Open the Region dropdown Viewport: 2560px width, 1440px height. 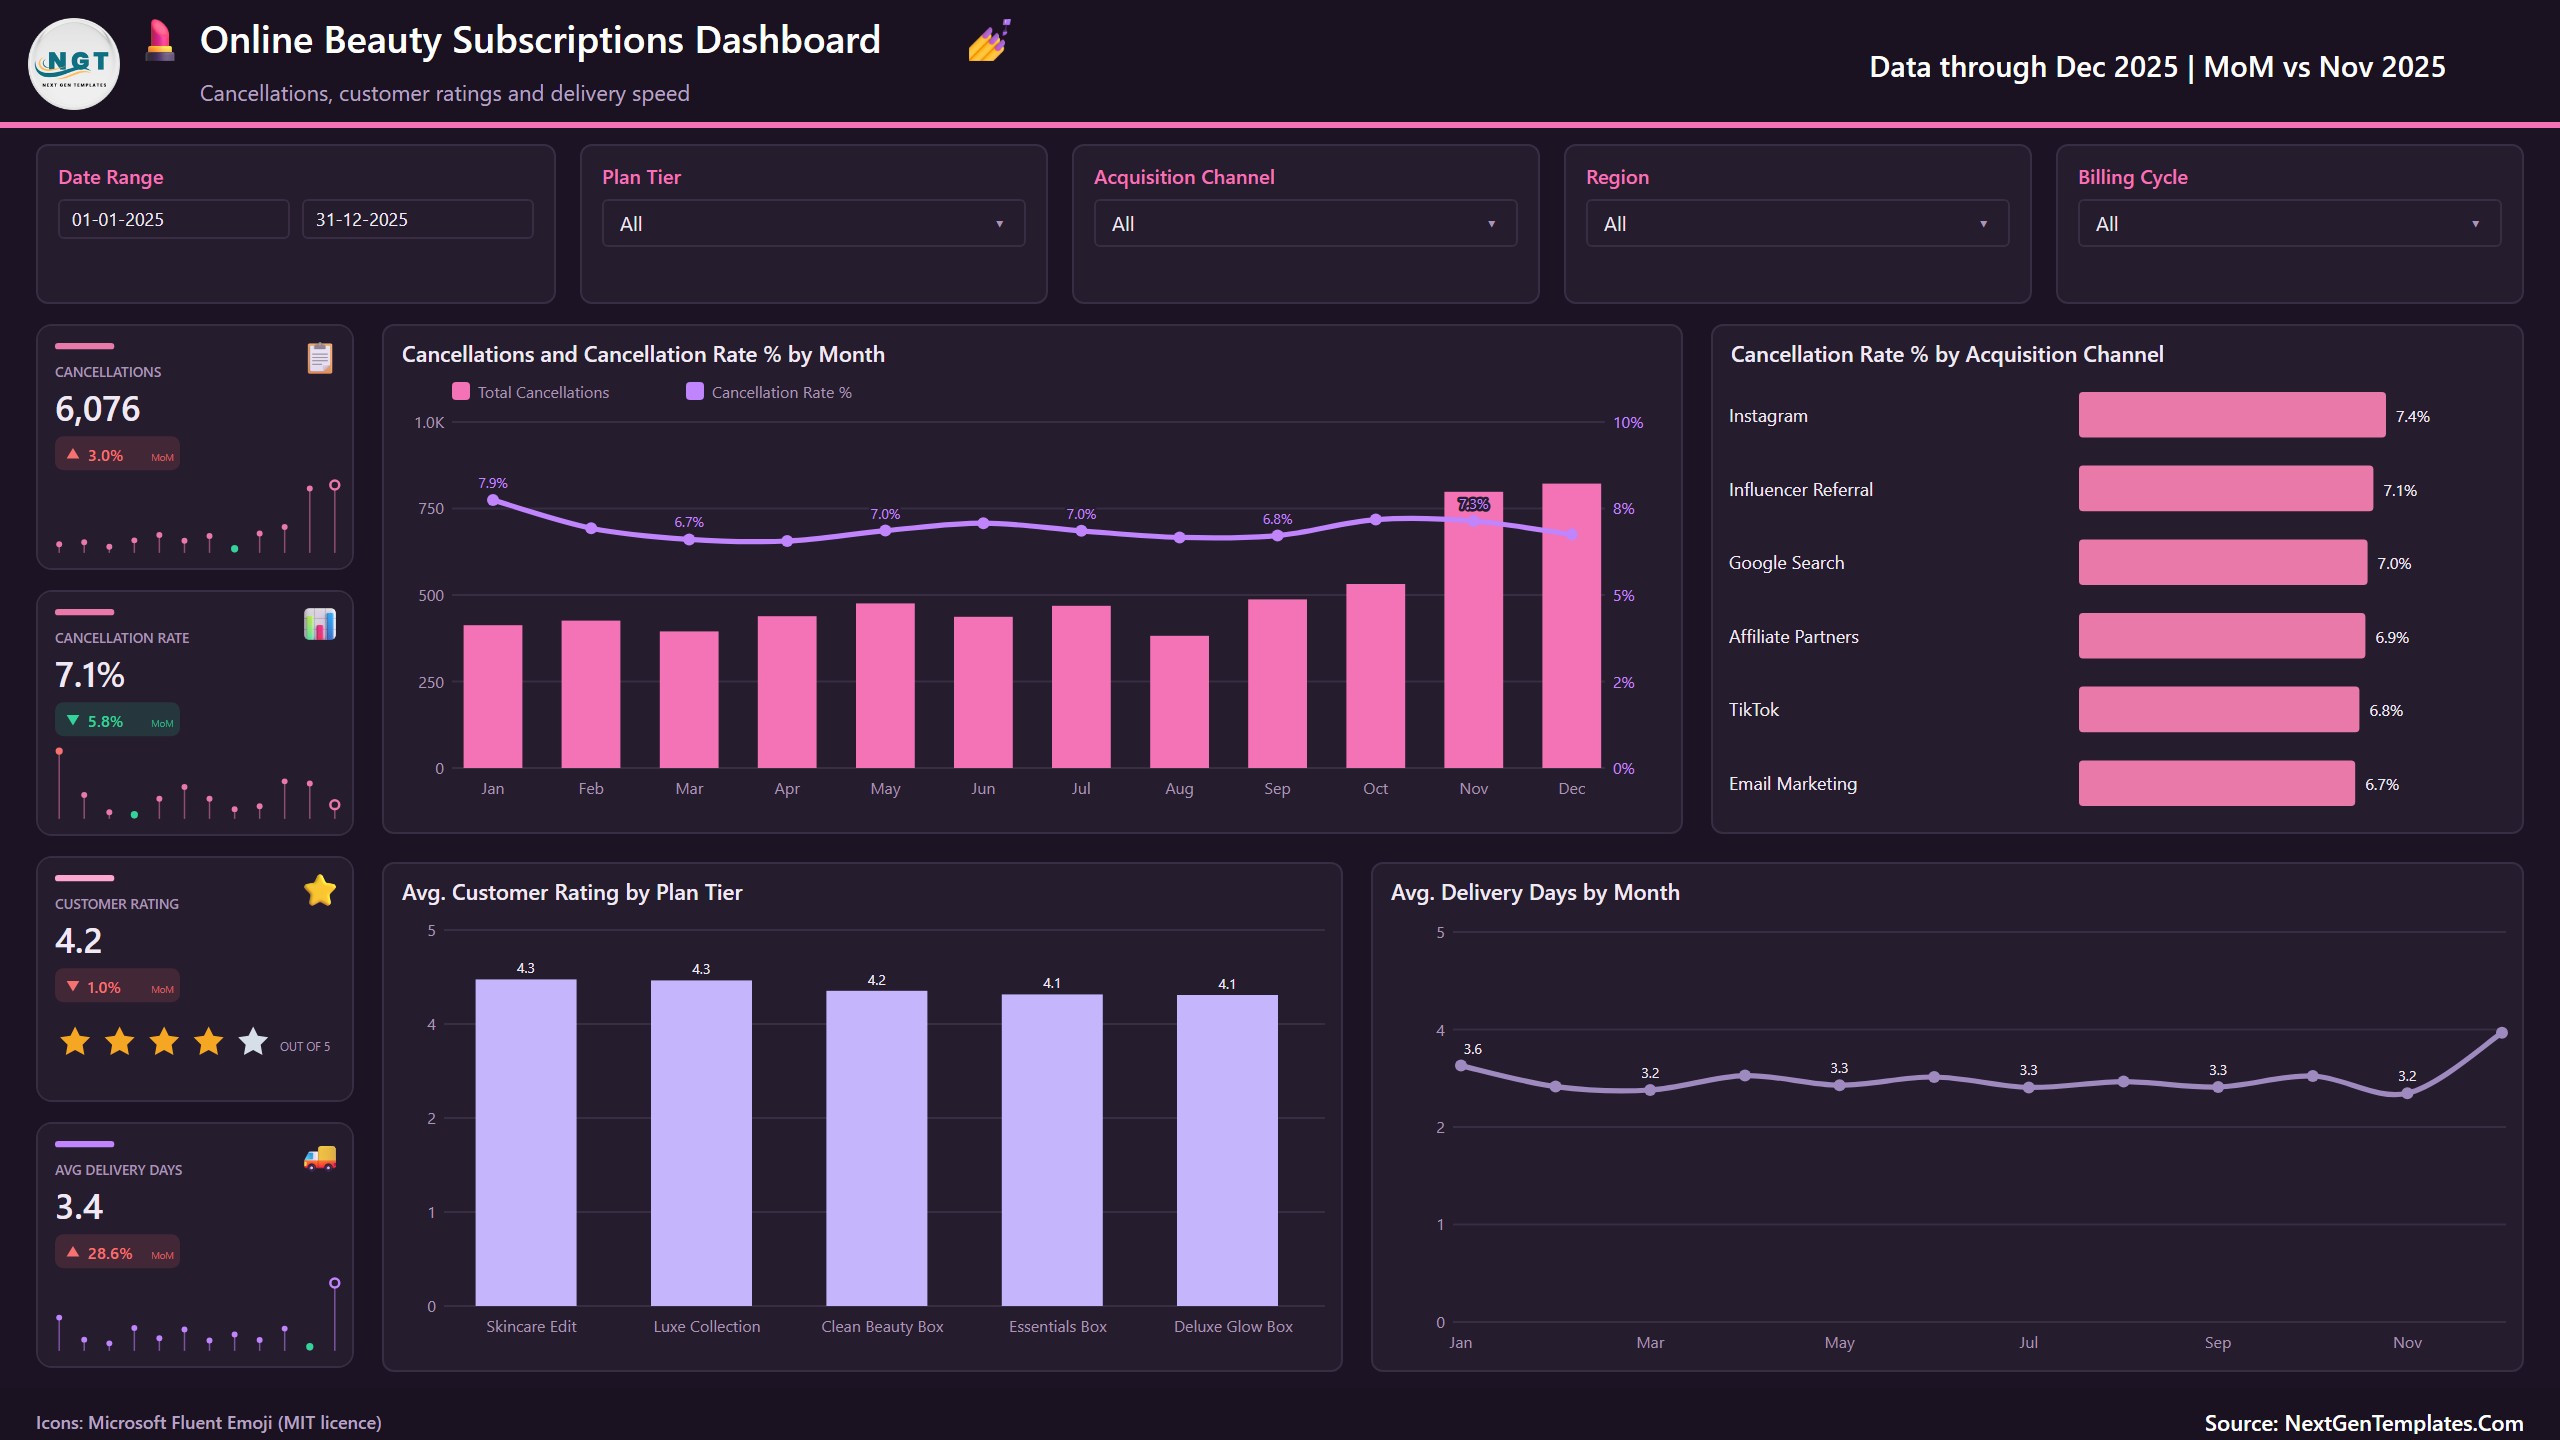tap(1797, 224)
